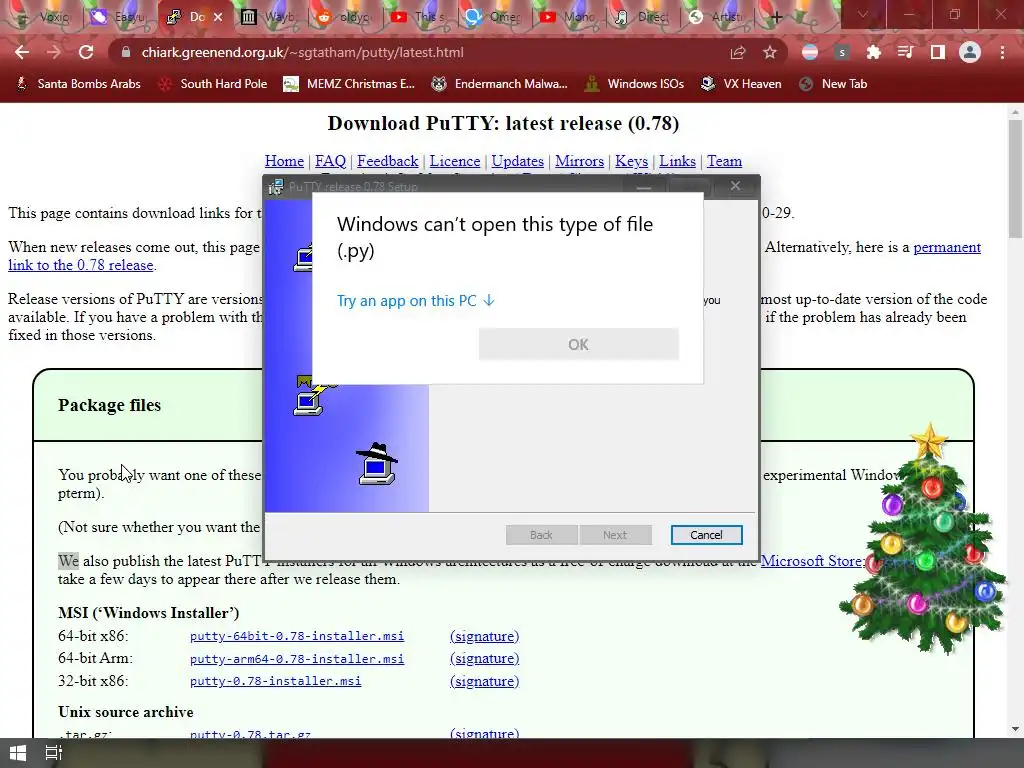1024x768 pixels.
Task: Toggle the browser side panel icon
Action: point(938,52)
